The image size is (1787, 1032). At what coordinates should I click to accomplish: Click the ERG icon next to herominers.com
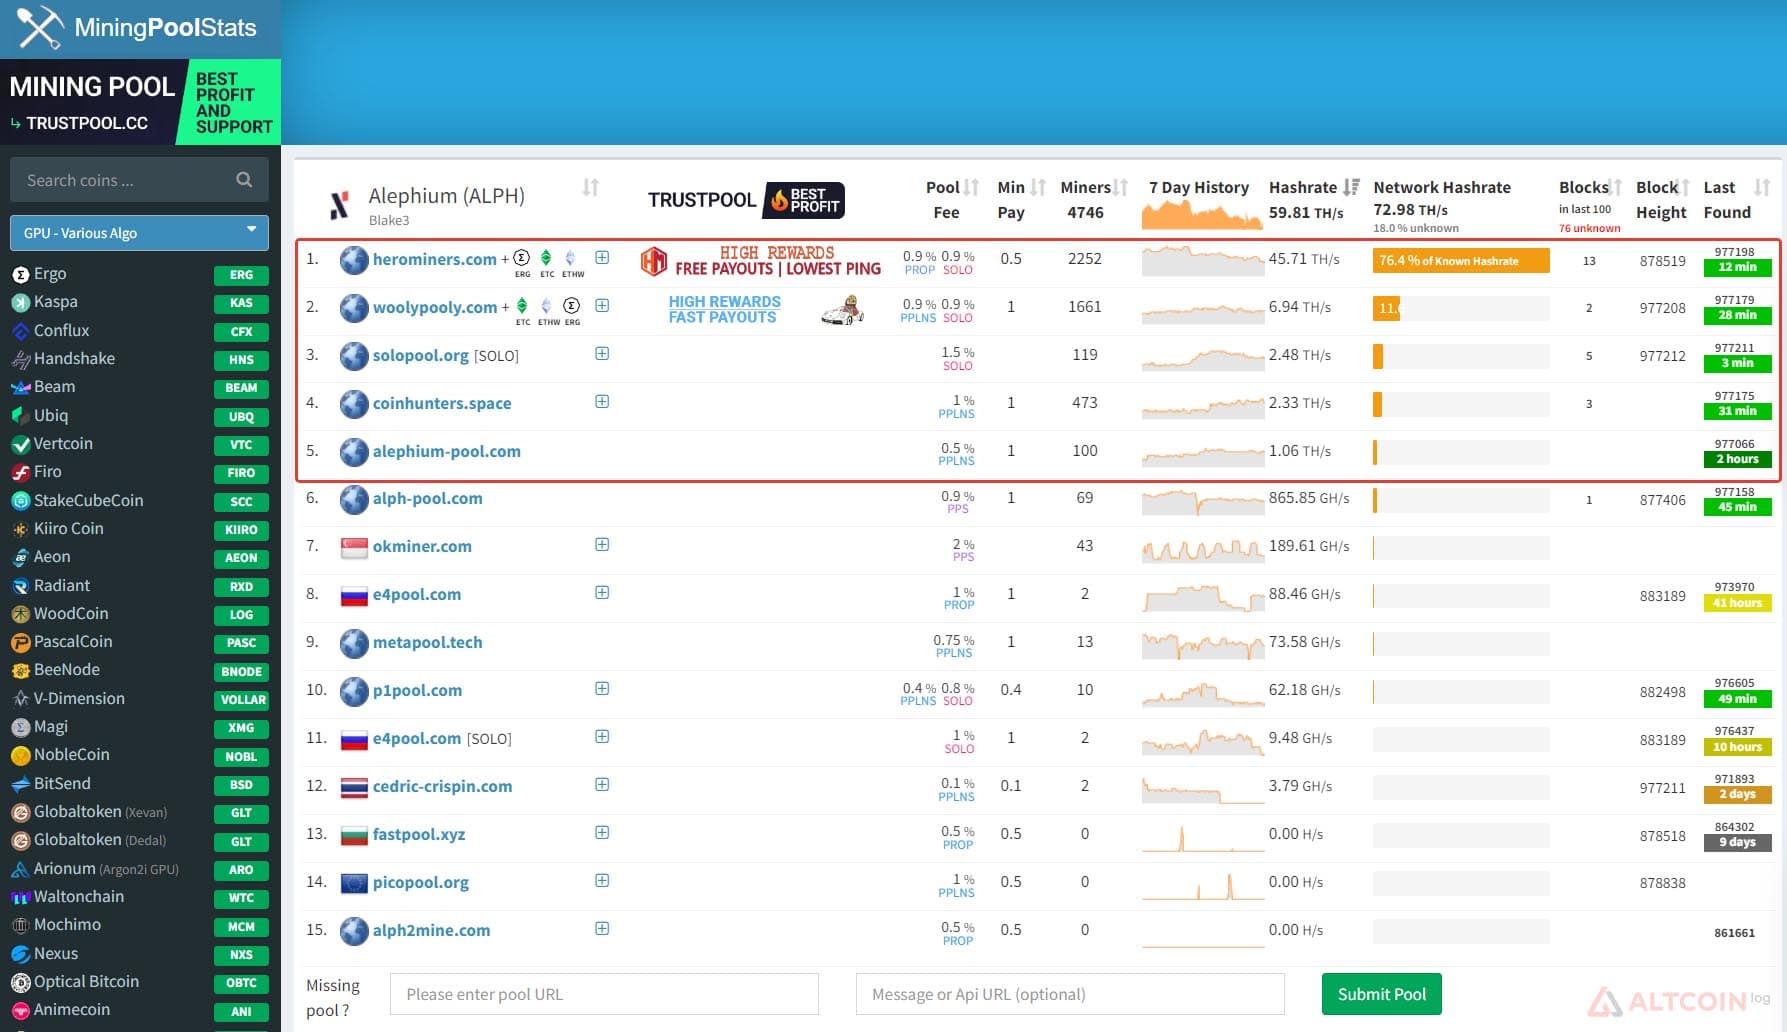522,258
